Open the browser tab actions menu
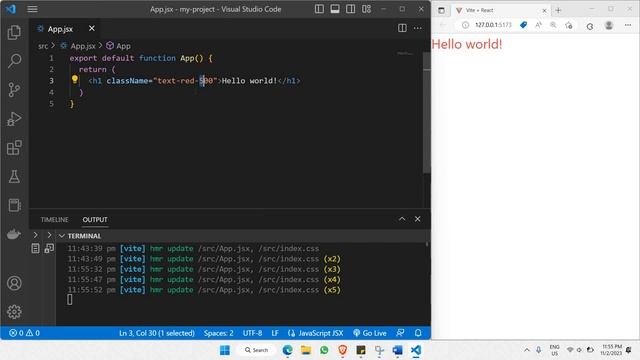 click(x=441, y=11)
